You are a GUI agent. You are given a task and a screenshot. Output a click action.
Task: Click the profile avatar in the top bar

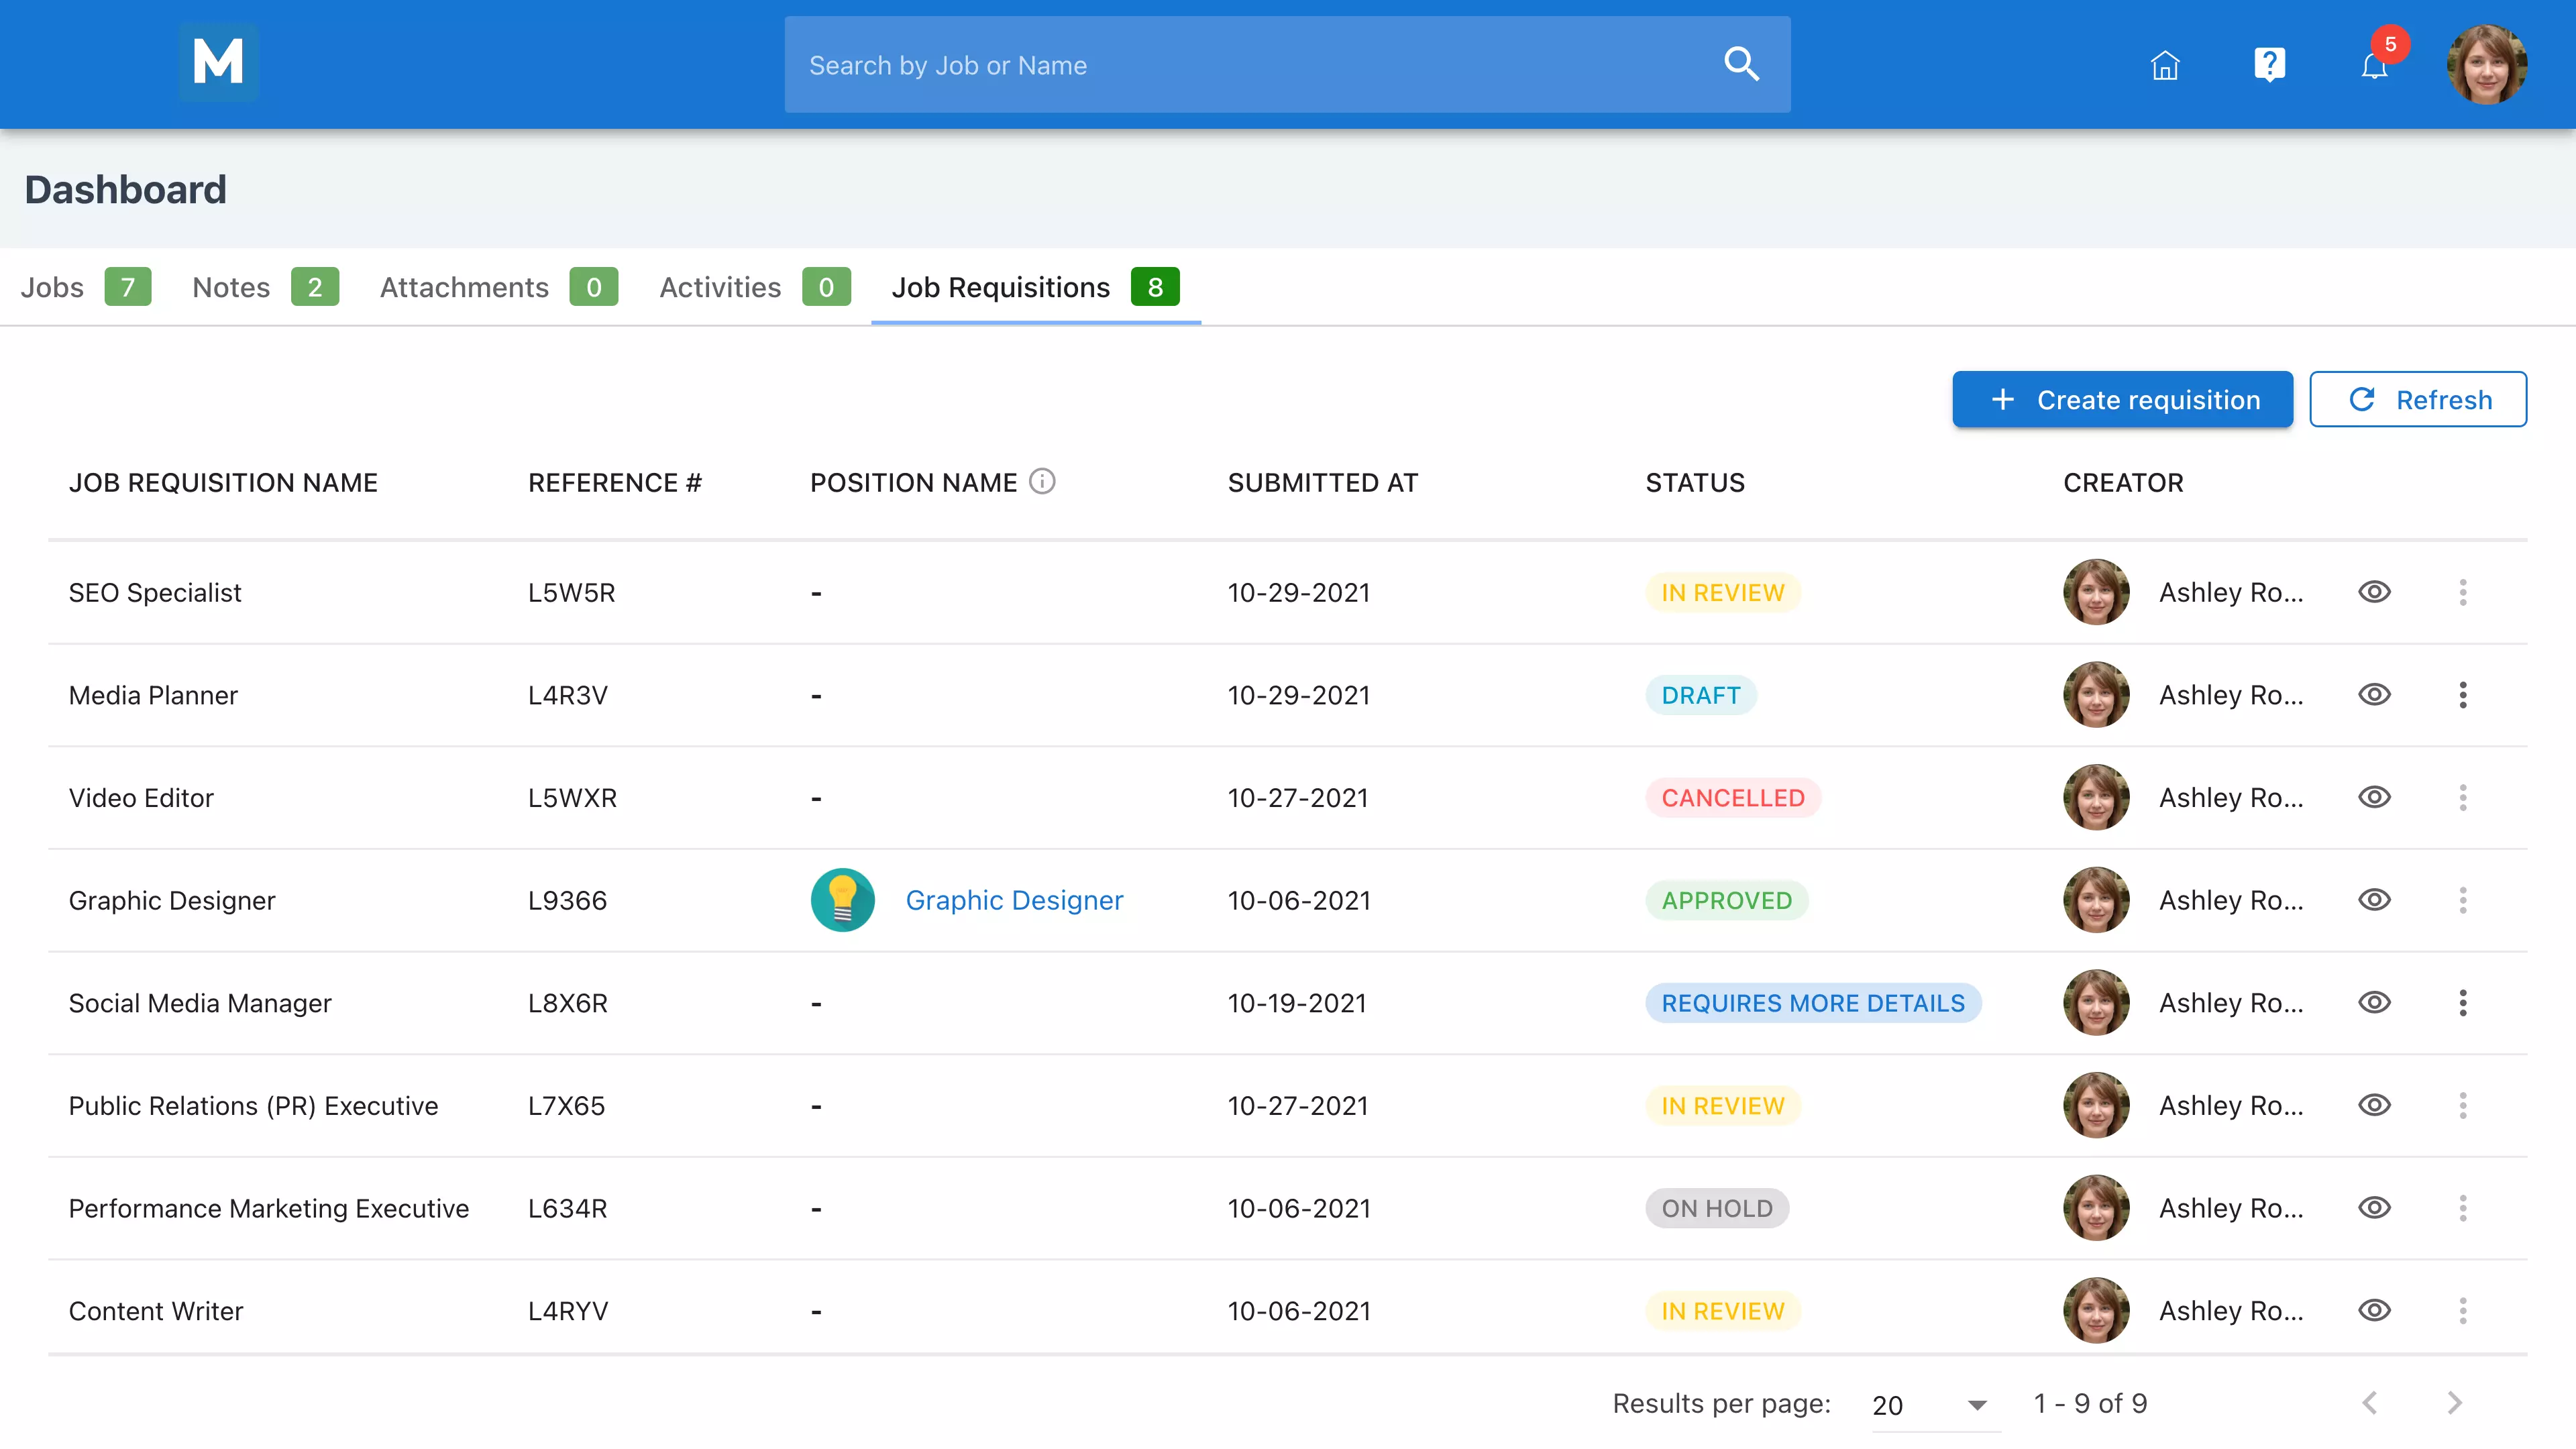point(2488,64)
